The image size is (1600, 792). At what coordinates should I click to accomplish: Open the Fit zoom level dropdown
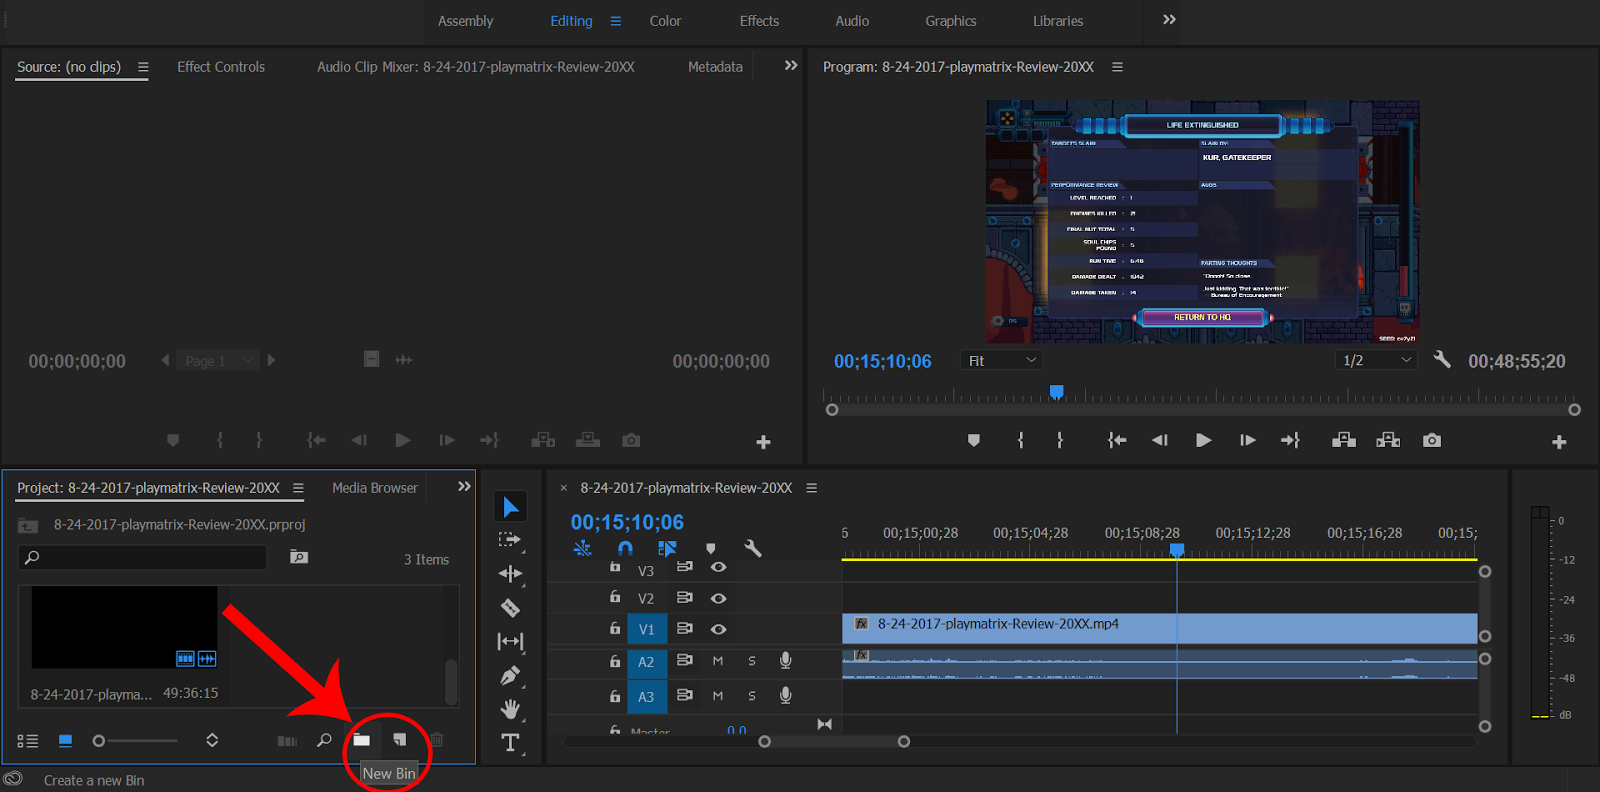[x=1002, y=360]
